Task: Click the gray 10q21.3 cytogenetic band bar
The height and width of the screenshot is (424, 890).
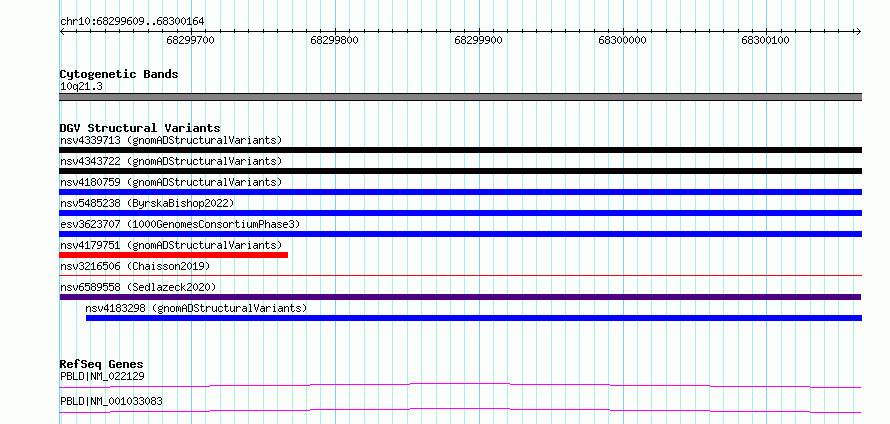Action: 461,97
